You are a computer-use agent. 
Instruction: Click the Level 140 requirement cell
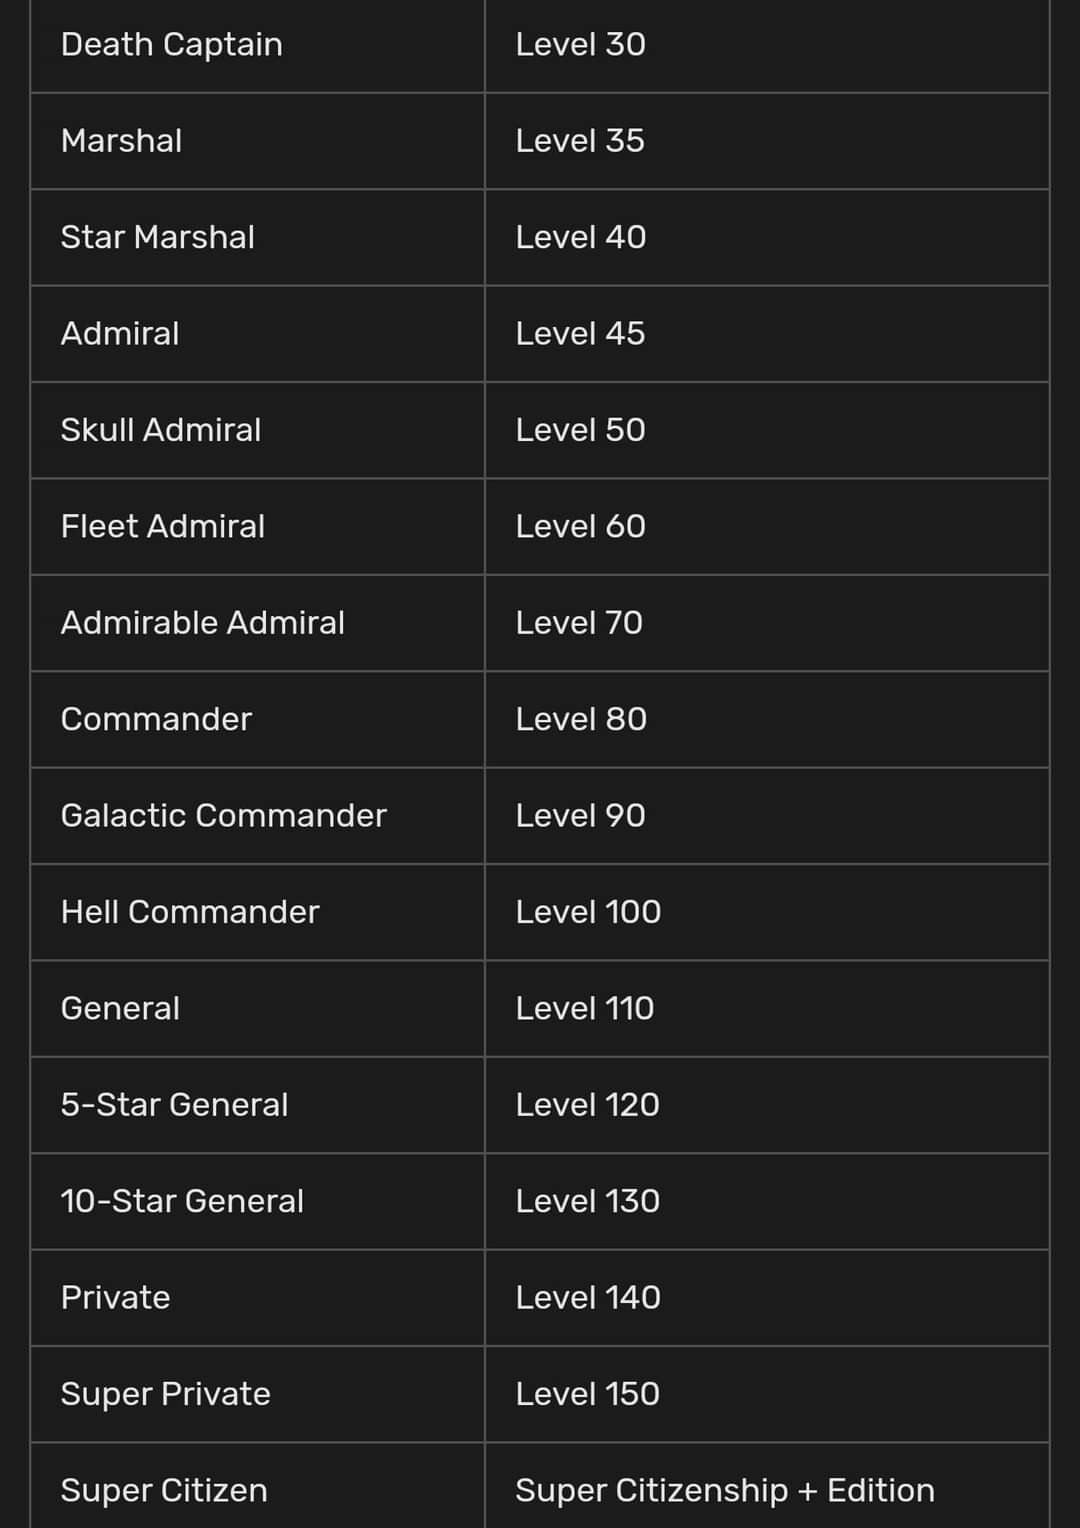click(x=588, y=1298)
